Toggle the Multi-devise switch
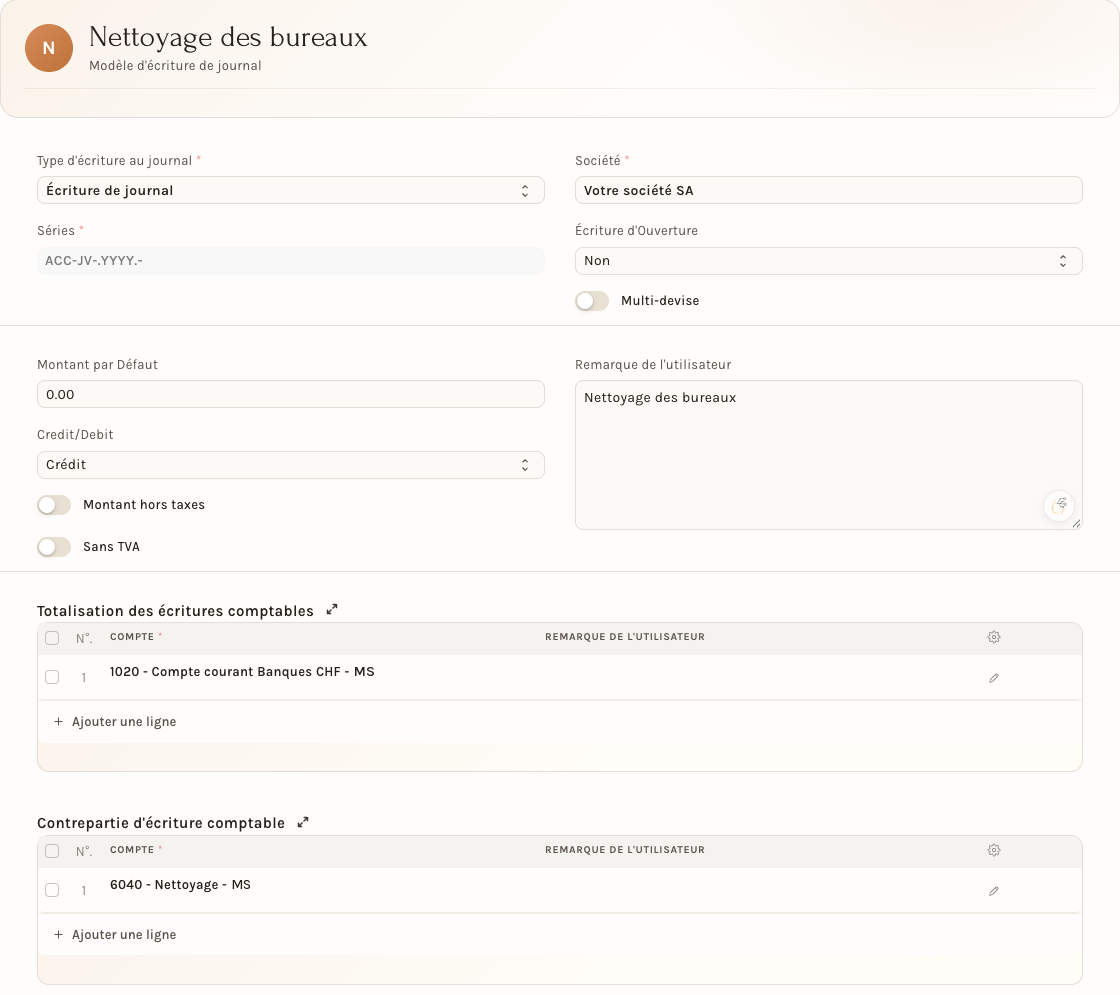Viewport: 1120px width, 995px height. [592, 301]
